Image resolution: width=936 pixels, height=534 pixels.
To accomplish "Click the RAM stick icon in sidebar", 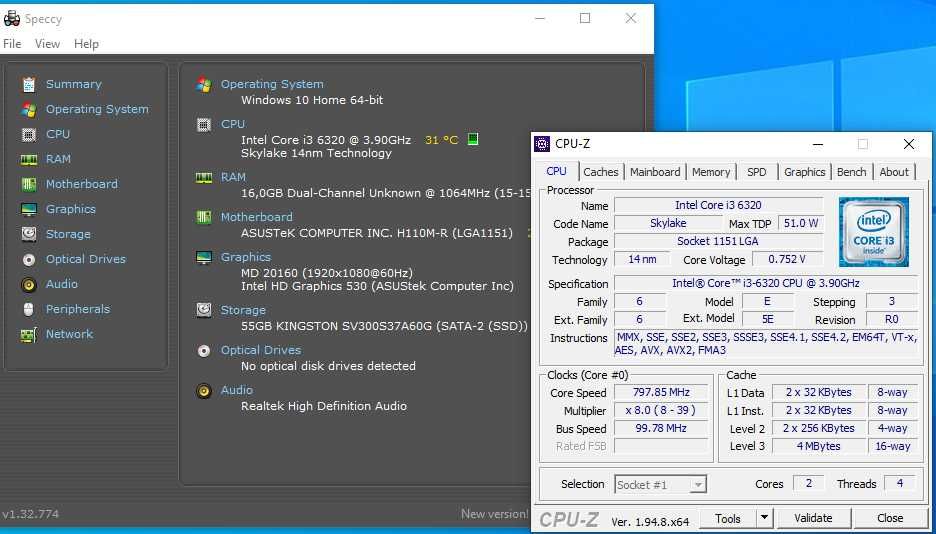I will click(29, 160).
